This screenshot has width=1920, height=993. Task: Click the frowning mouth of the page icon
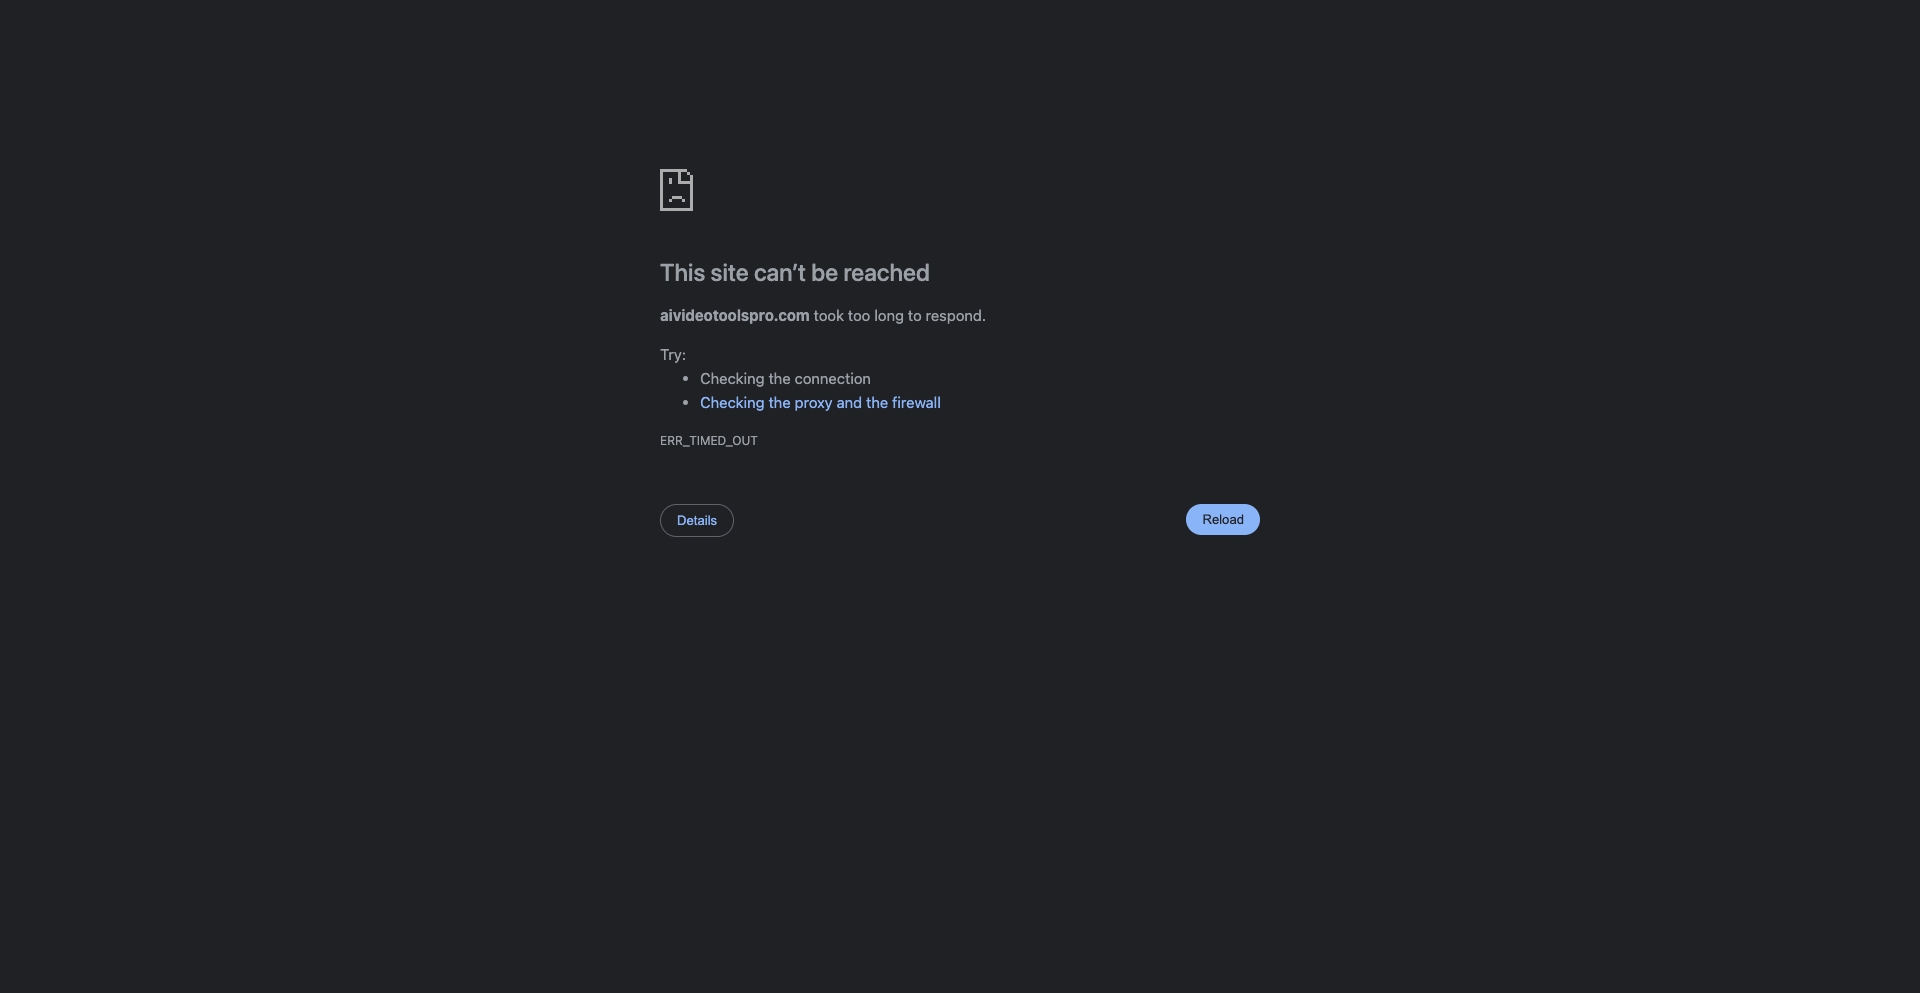[677, 198]
